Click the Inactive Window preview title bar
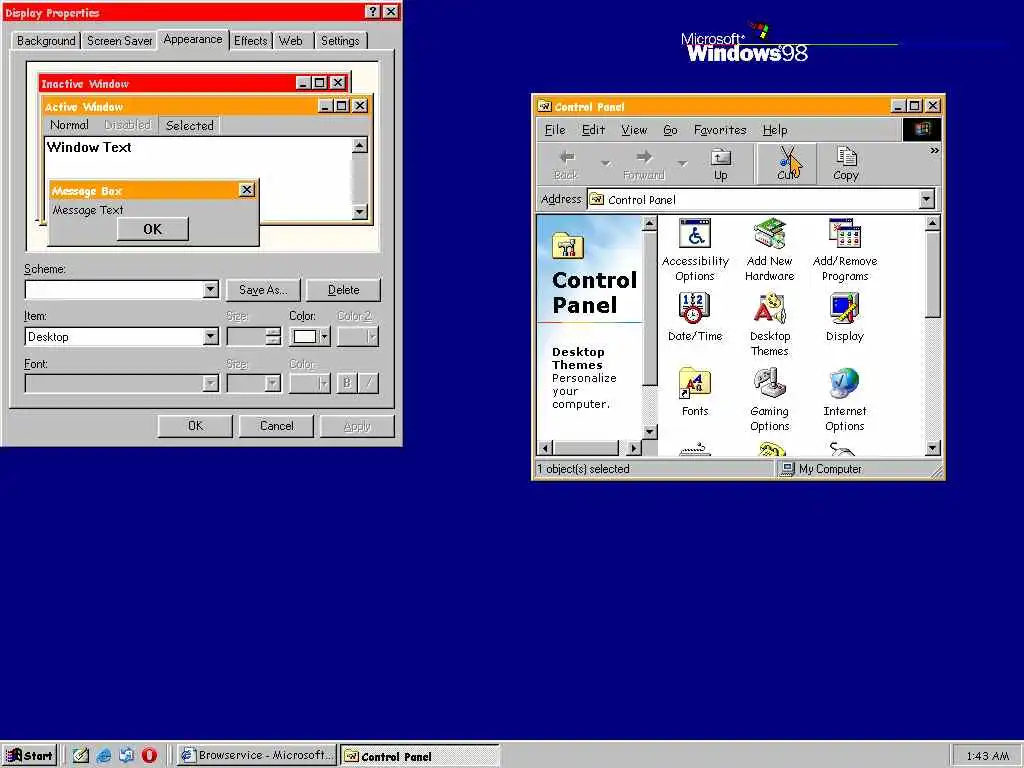The height and width of the screenshot is (768, 1024). tap(193, 83)
